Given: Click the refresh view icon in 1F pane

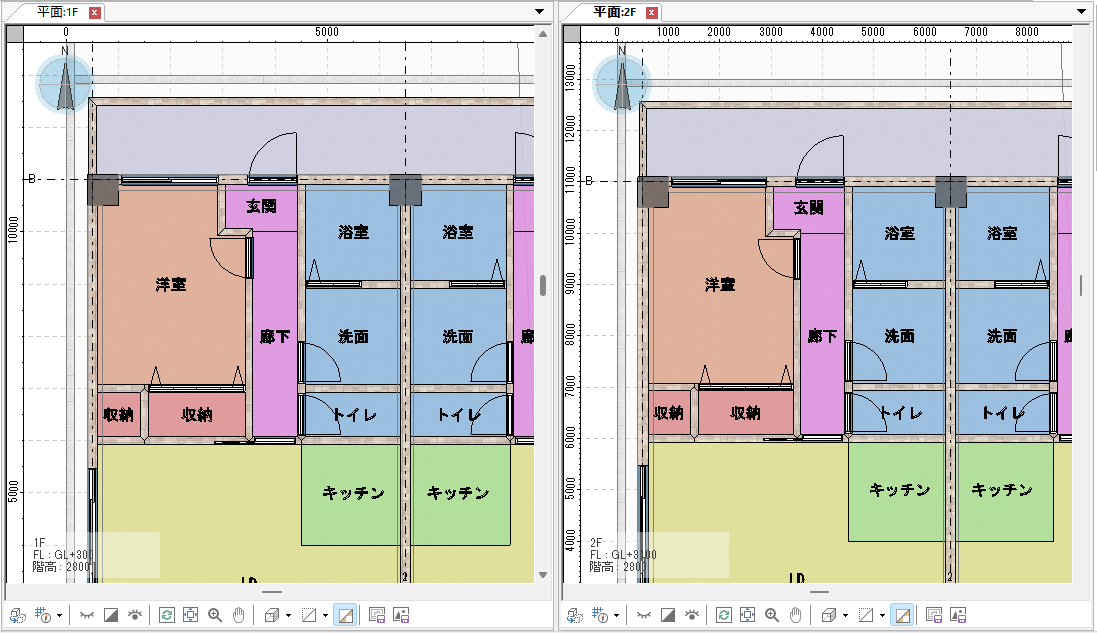Looking at the screenshot, I should pos(166,615).
